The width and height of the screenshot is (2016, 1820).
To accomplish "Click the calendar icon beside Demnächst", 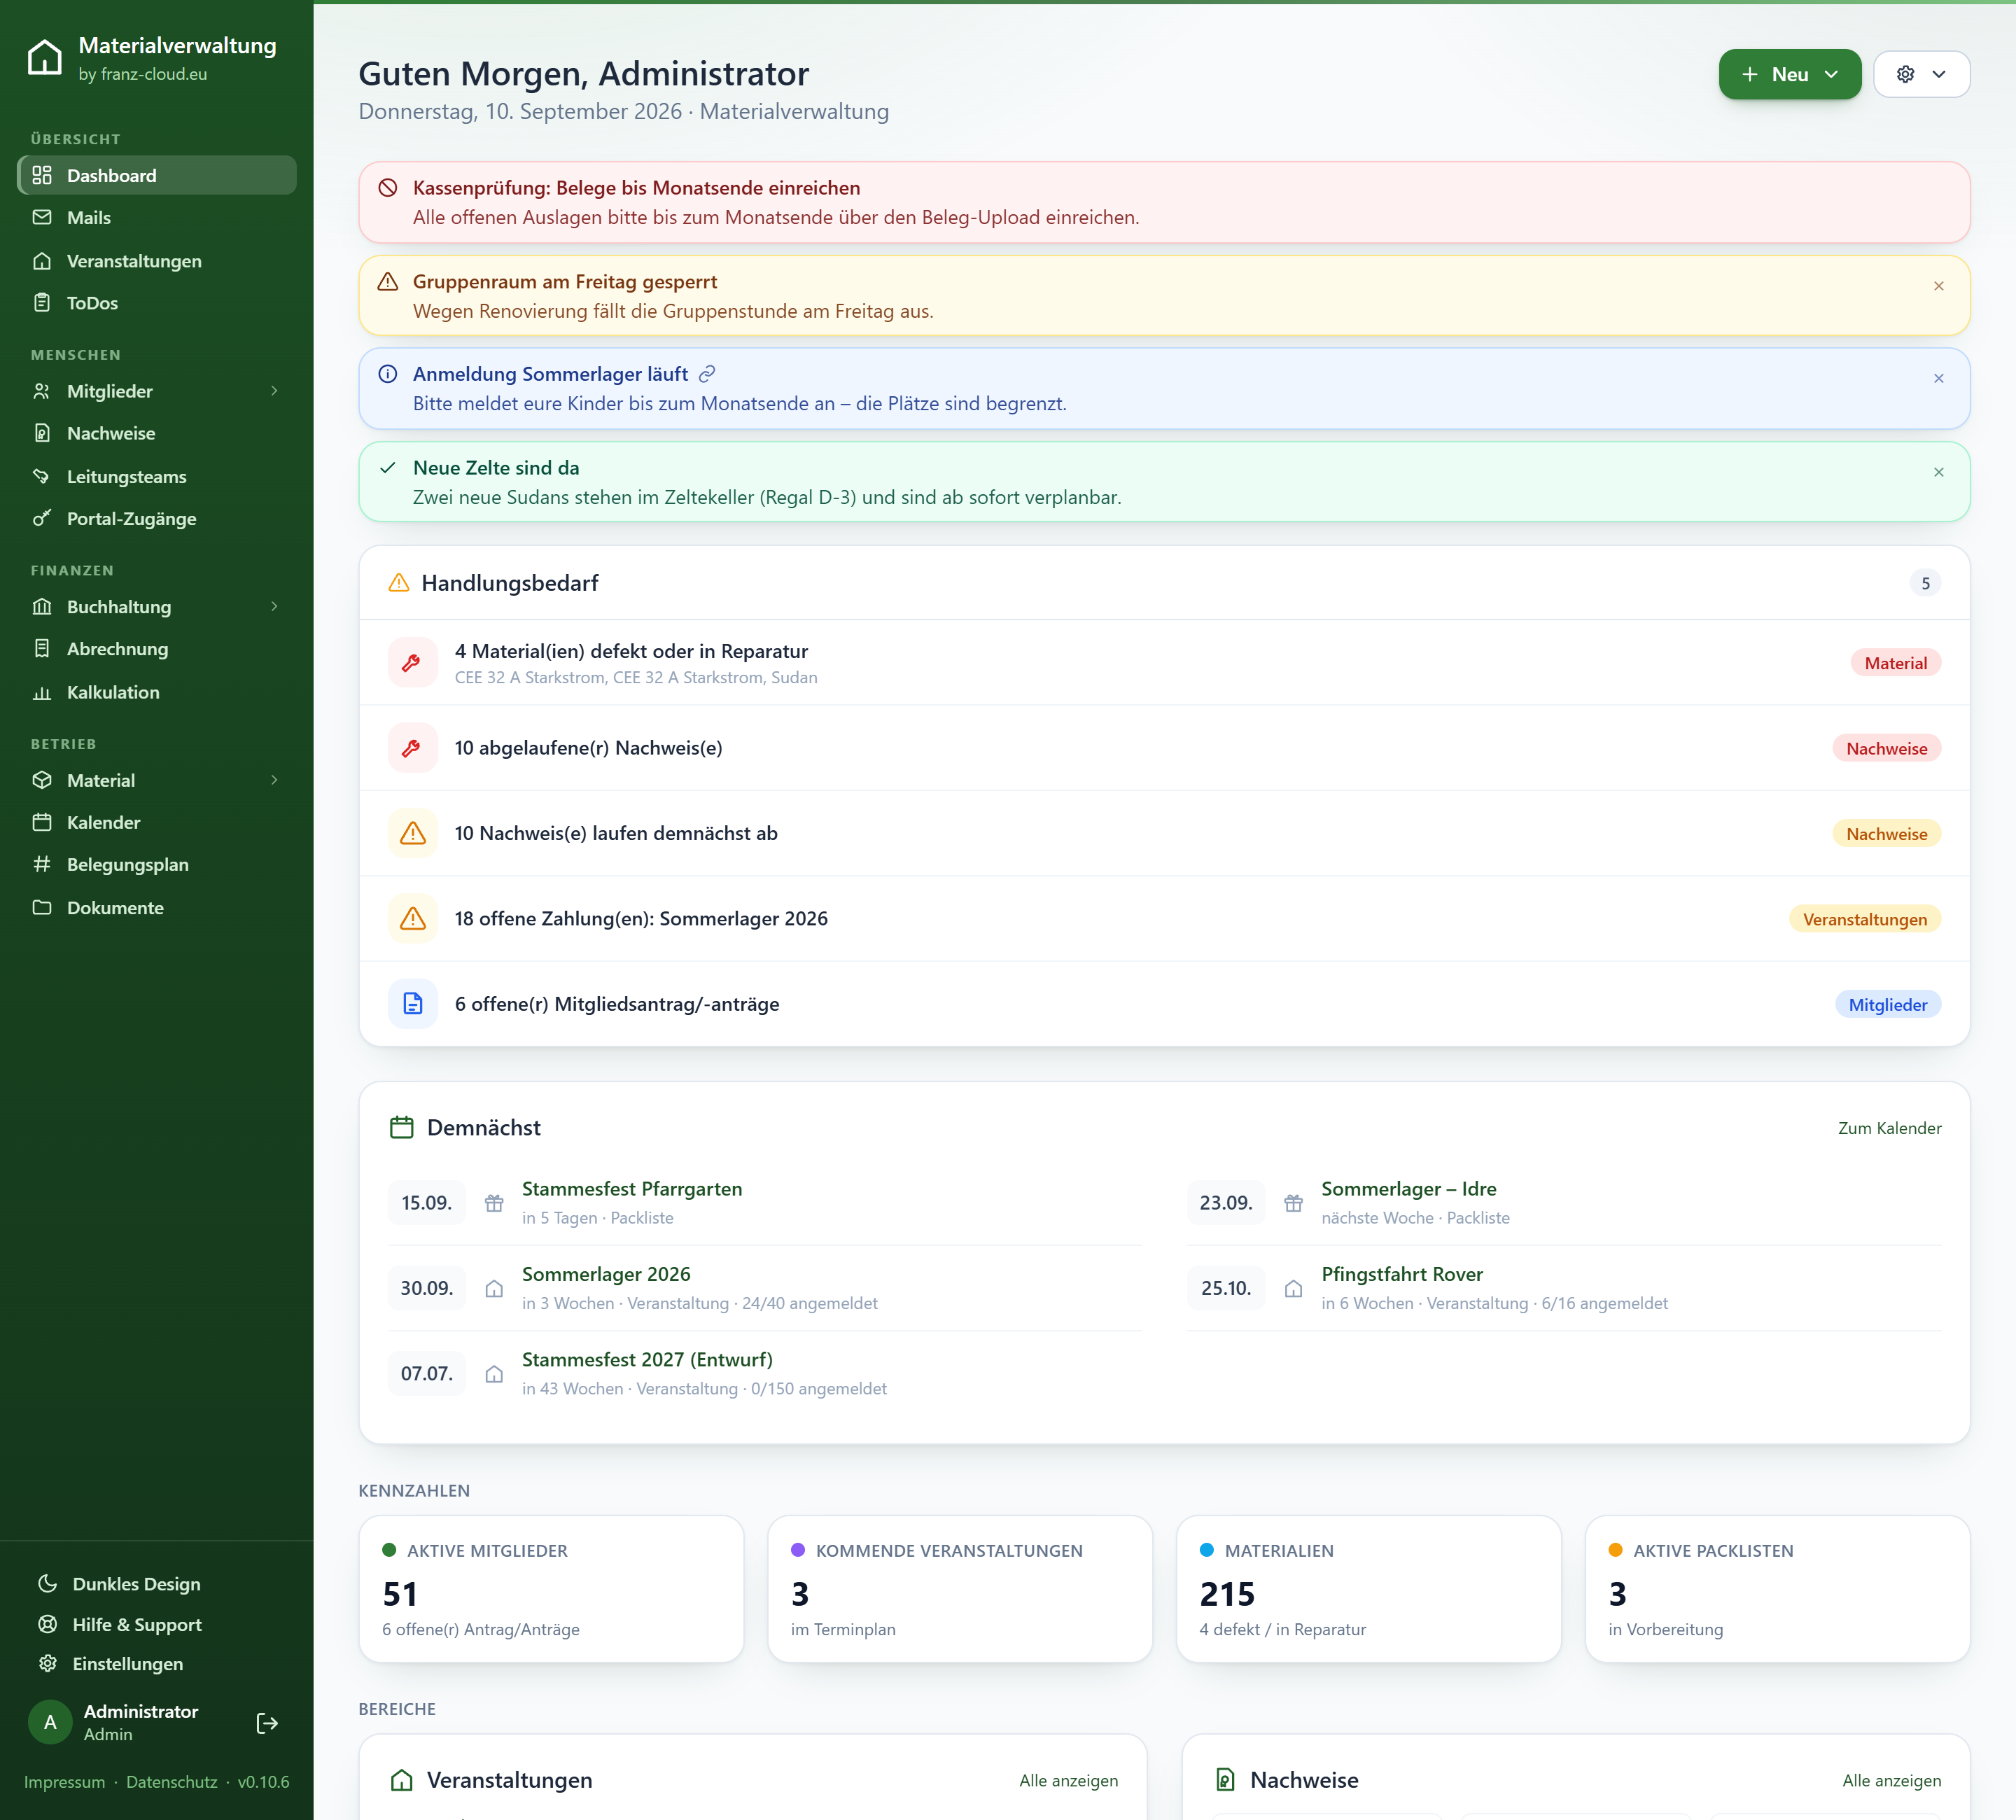I will click(401, 1128).
